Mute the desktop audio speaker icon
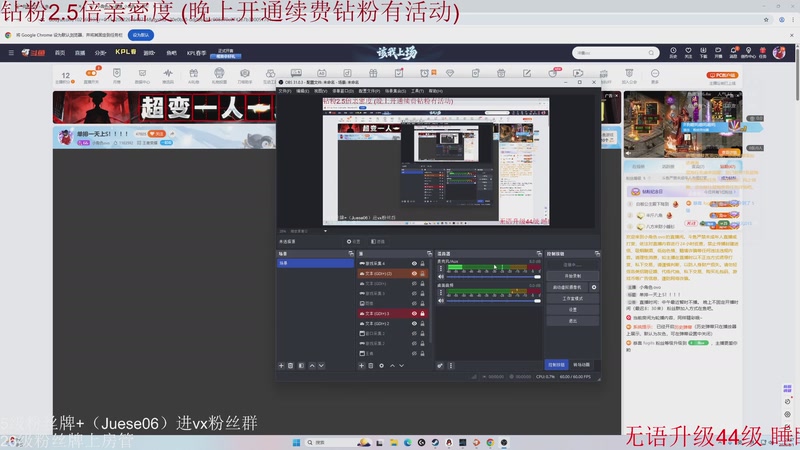This screenshot has height=450, width=800. tap(441, 301)
